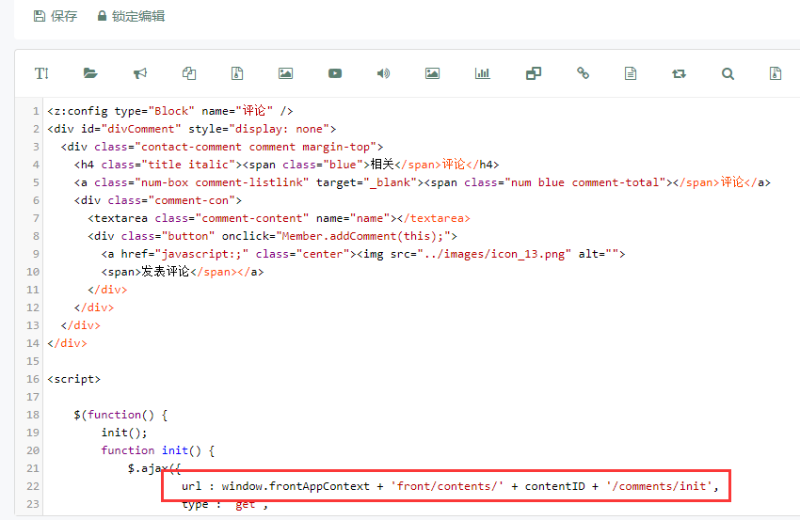800x520 pixels.
Task: Click the Save button
Action: [x=55, y=16]
